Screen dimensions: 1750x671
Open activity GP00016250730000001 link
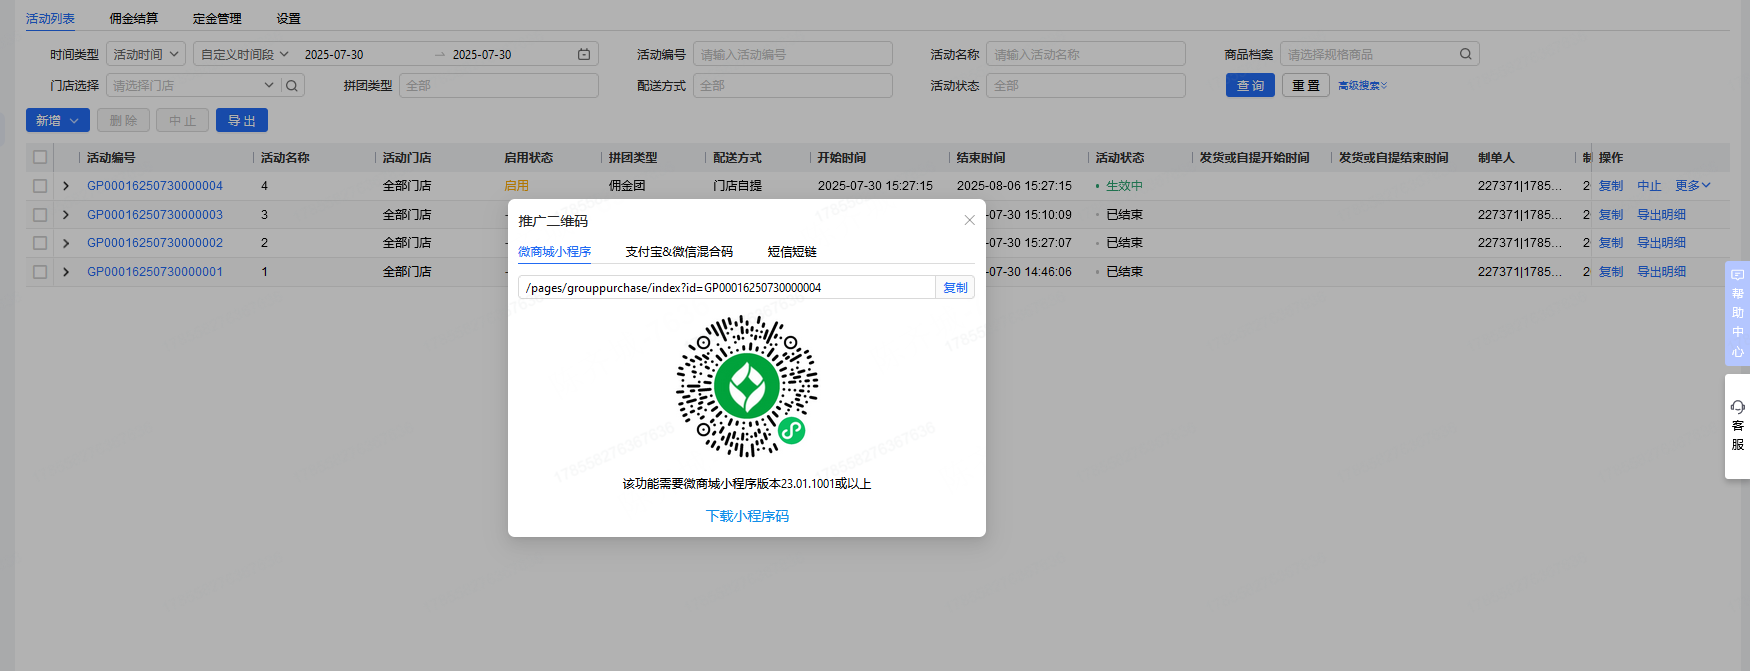pyautogui.click(x=155, y=272)
